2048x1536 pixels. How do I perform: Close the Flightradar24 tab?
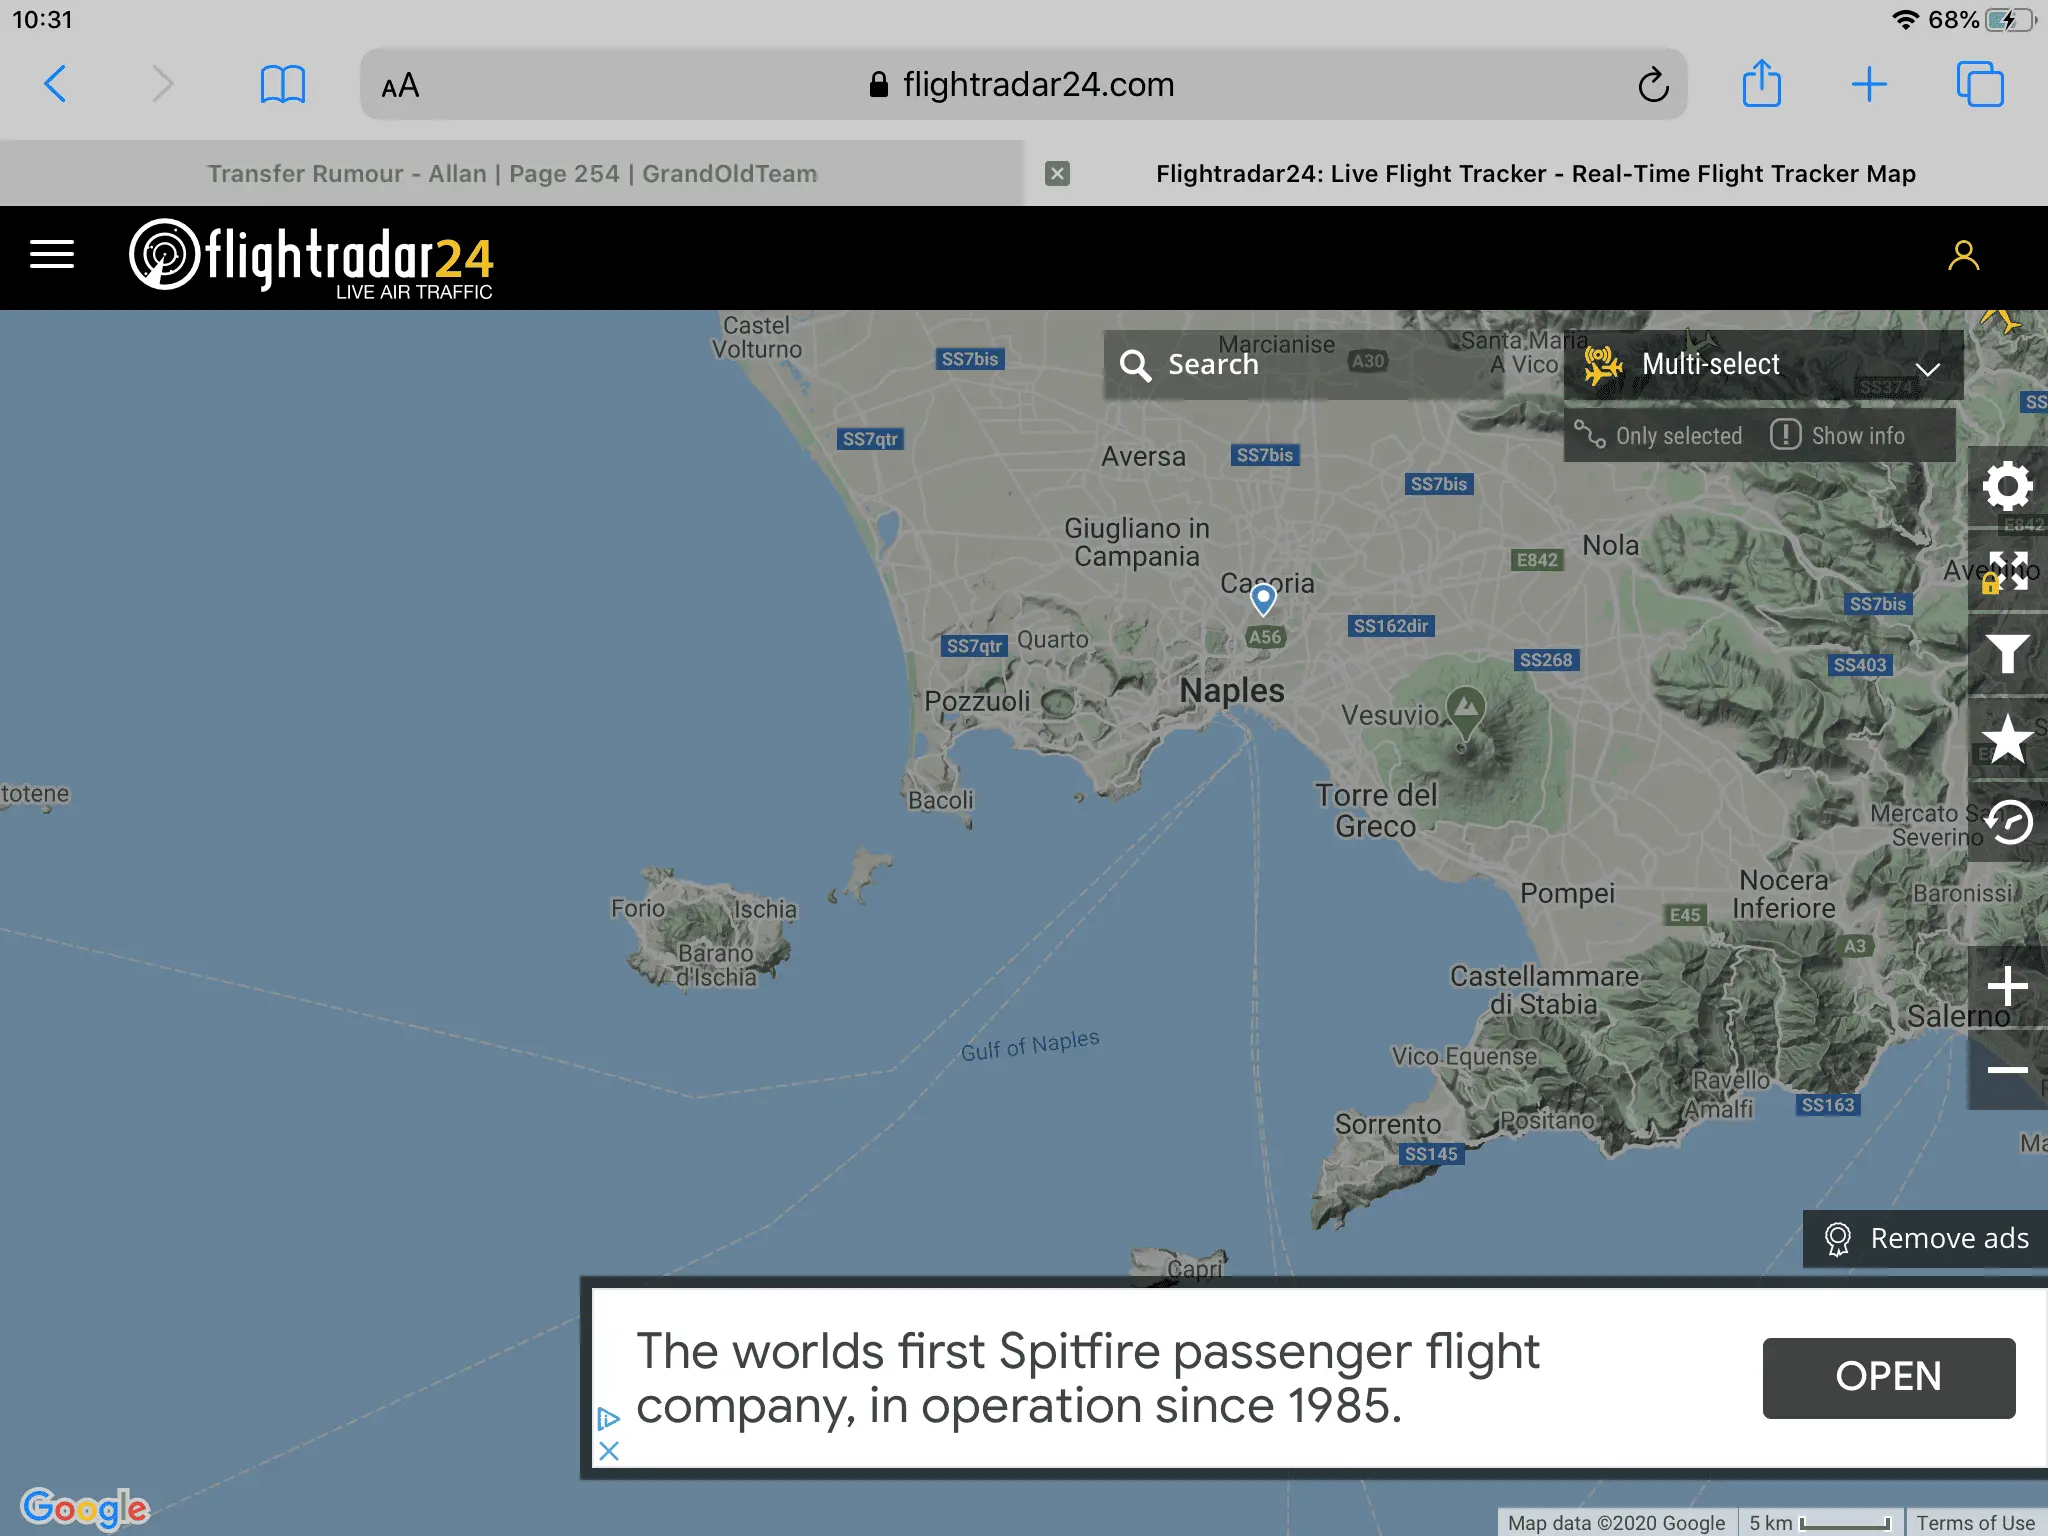1057,174
